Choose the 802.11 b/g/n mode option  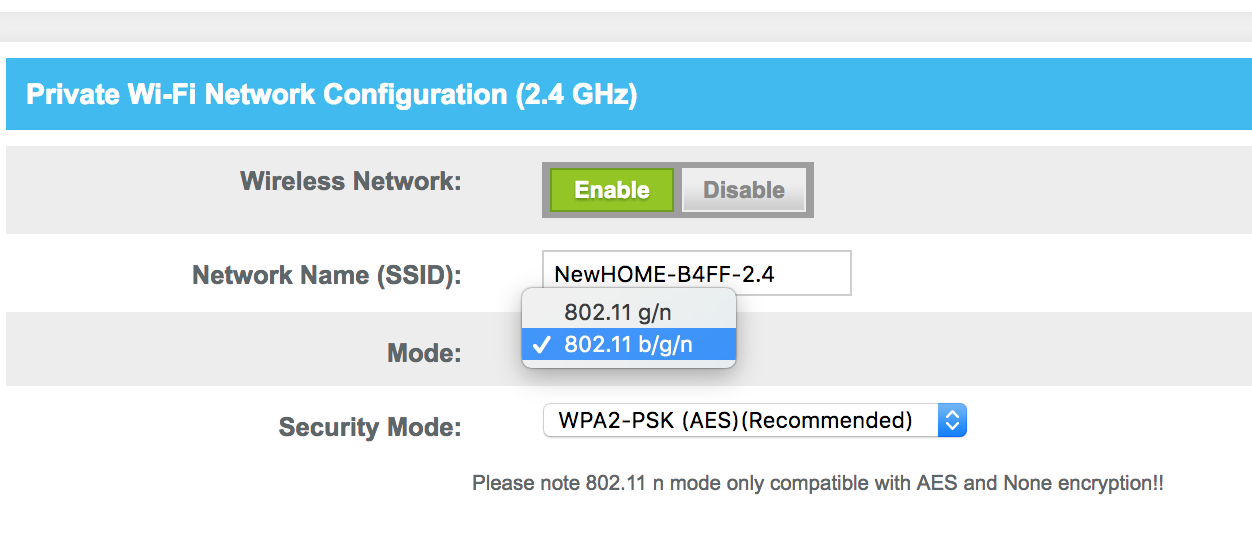[629, 345]
